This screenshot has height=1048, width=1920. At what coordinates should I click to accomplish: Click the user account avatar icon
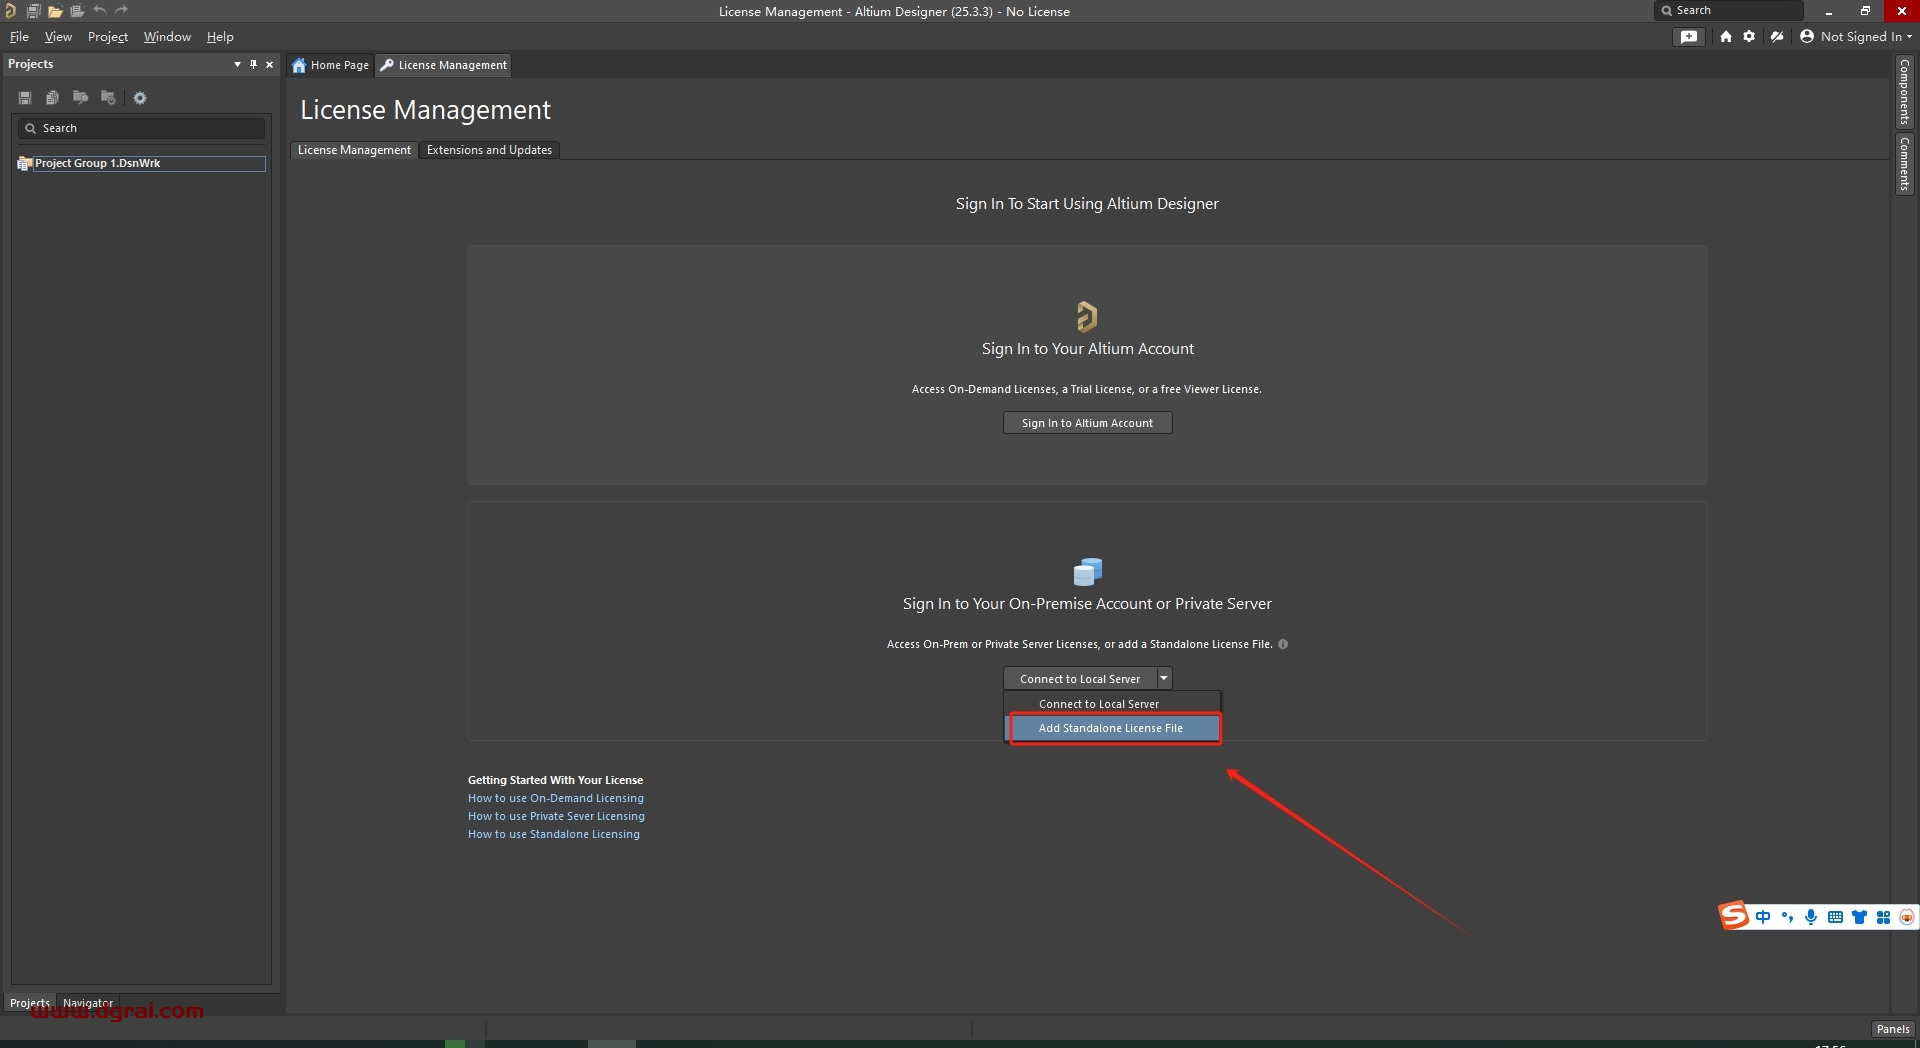(x=1807, y=37)
